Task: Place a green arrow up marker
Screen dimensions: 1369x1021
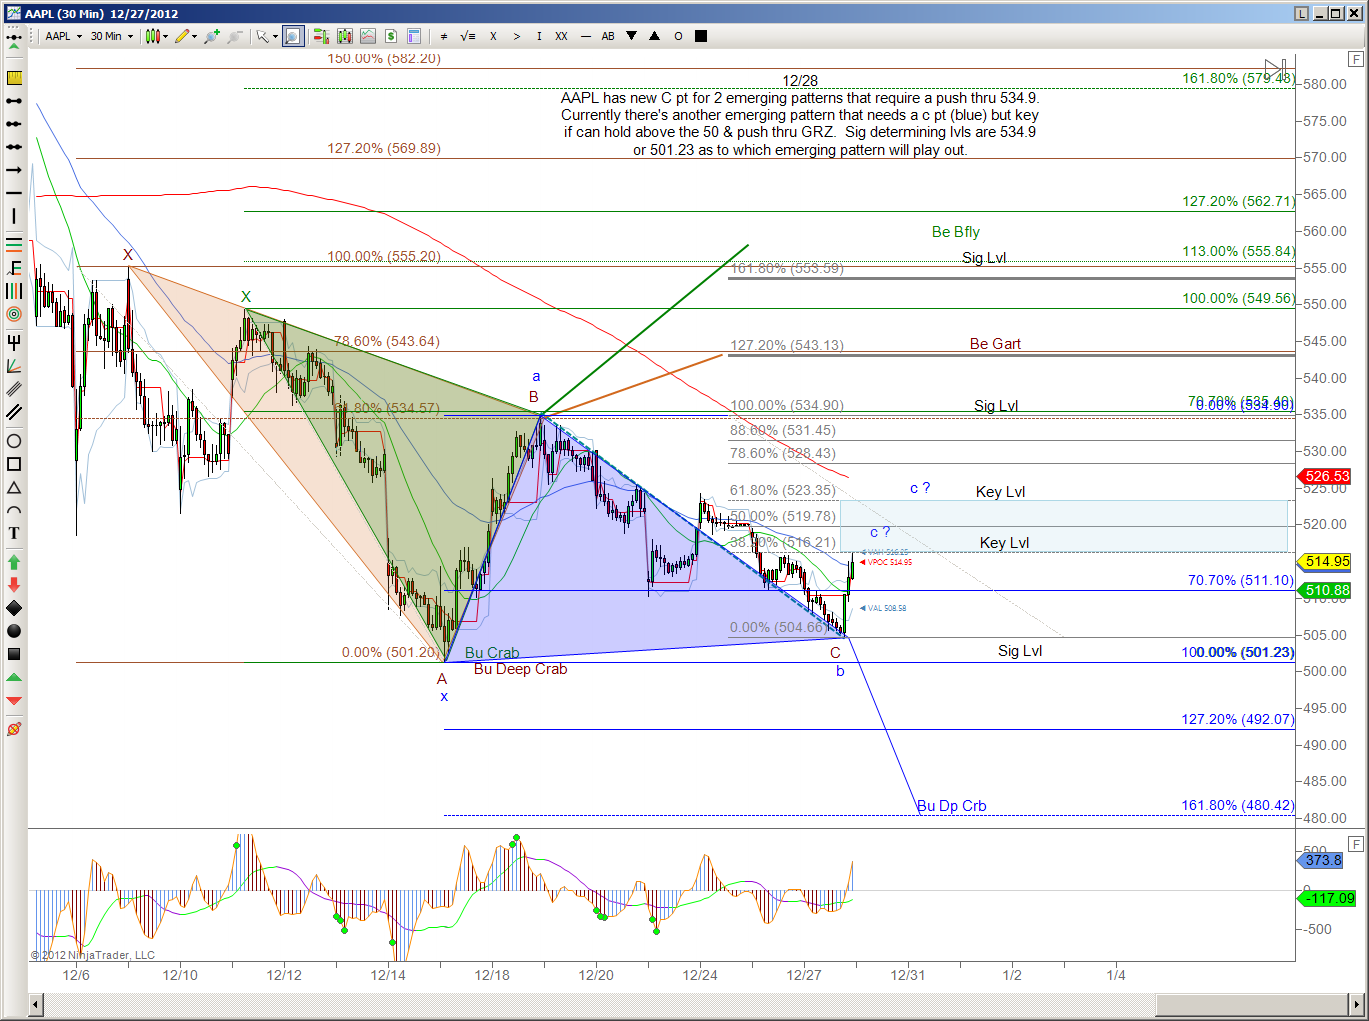Action: [14, 562]
